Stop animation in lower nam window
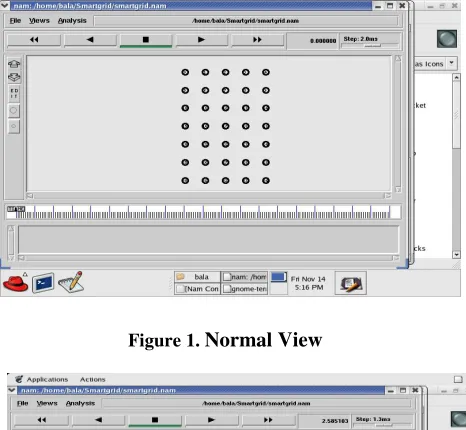The image size is (466, 430). pos(155,420)
